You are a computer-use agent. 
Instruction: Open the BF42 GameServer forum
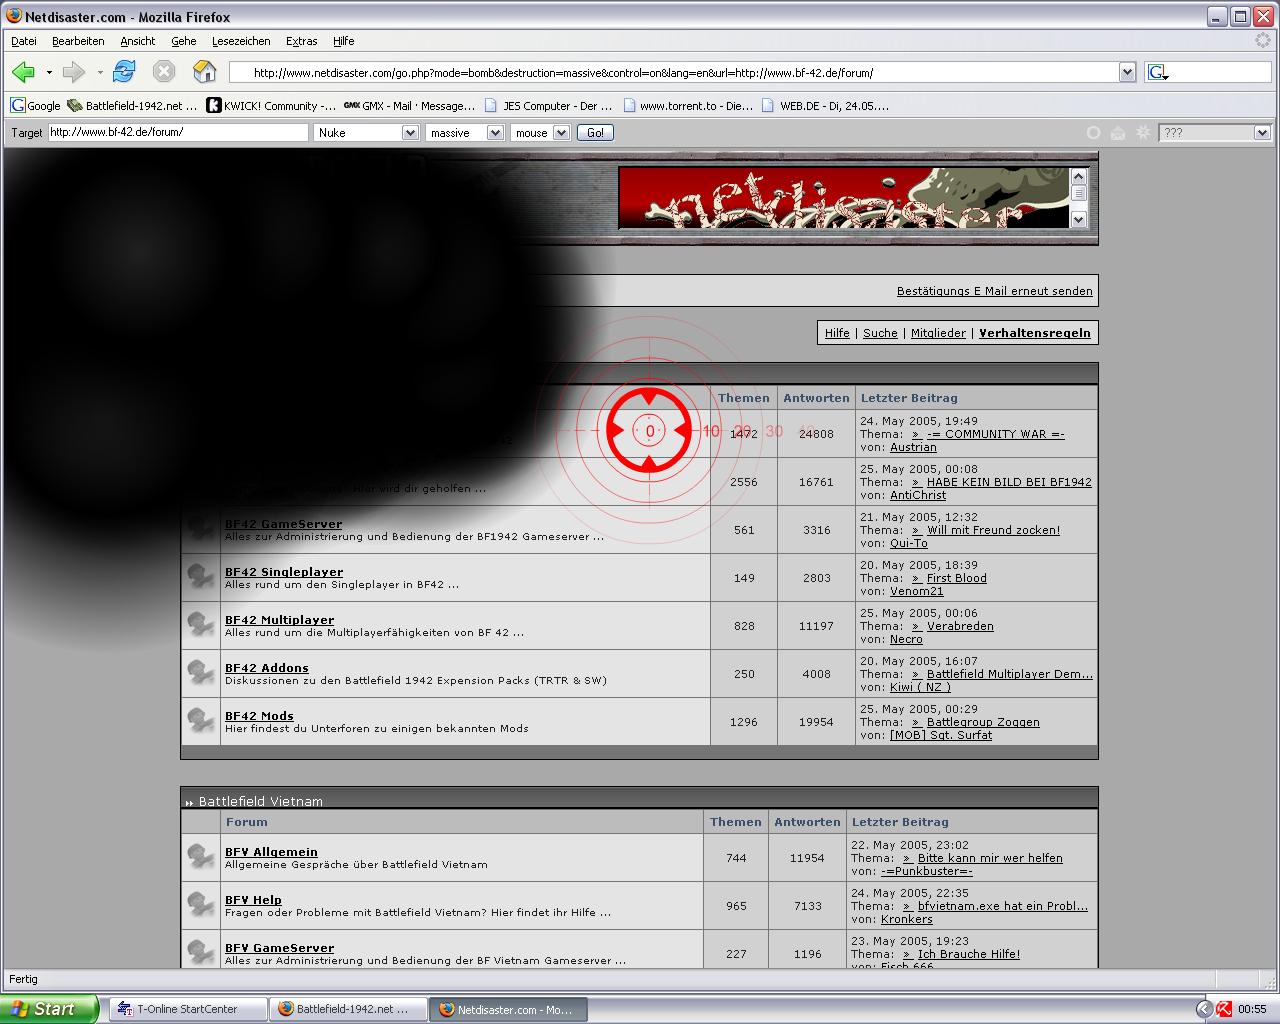pyautogui.click(x=283, y=524)
